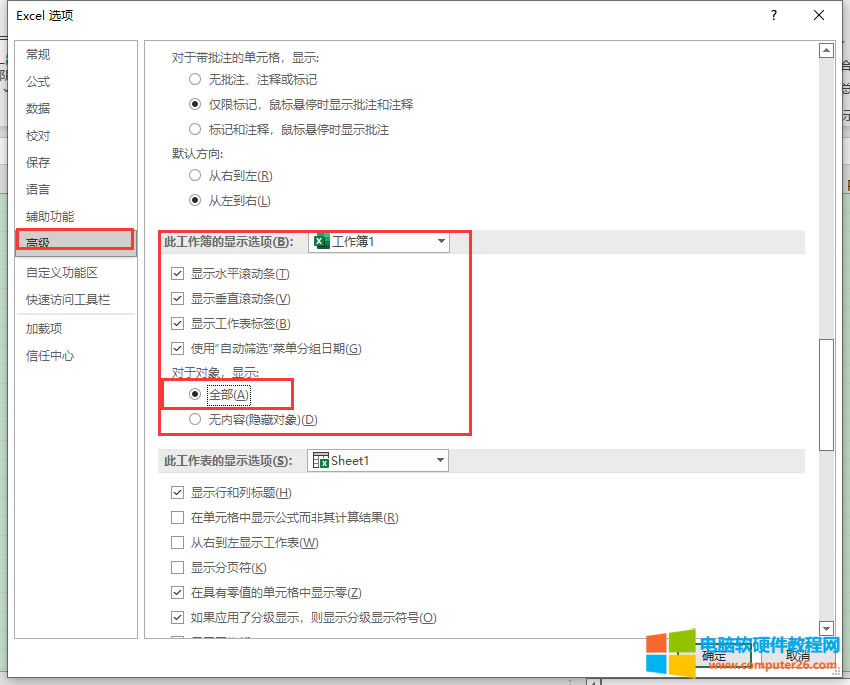Select 无批注、注释或标记 radio option
This screenshot has width=850, height=685.
click(195, 79)
